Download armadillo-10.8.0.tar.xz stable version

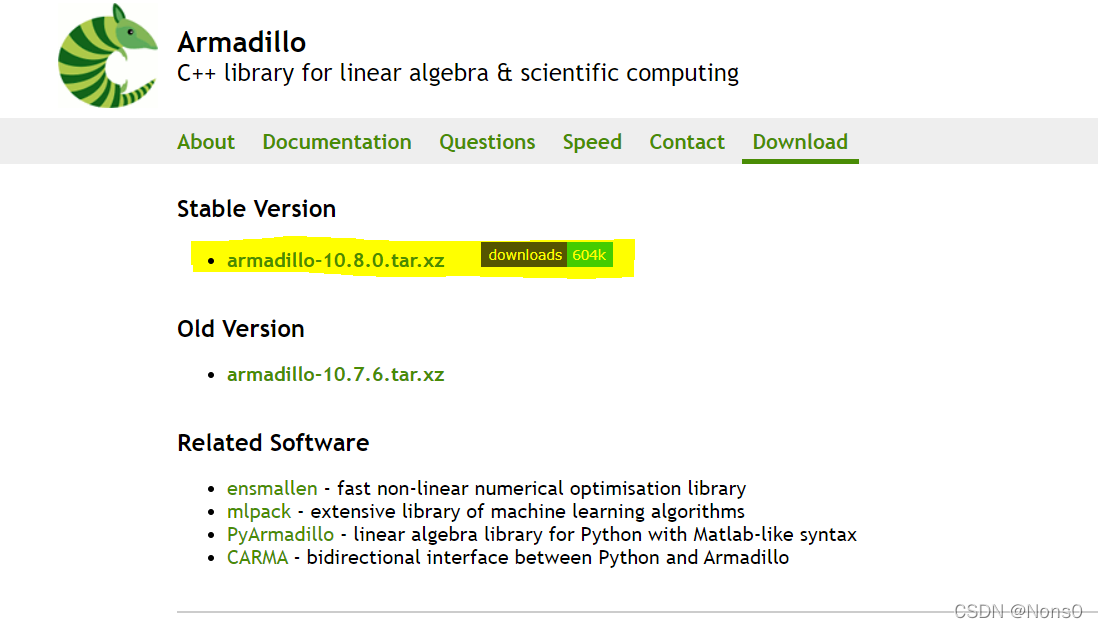click(x=335, y=261)
